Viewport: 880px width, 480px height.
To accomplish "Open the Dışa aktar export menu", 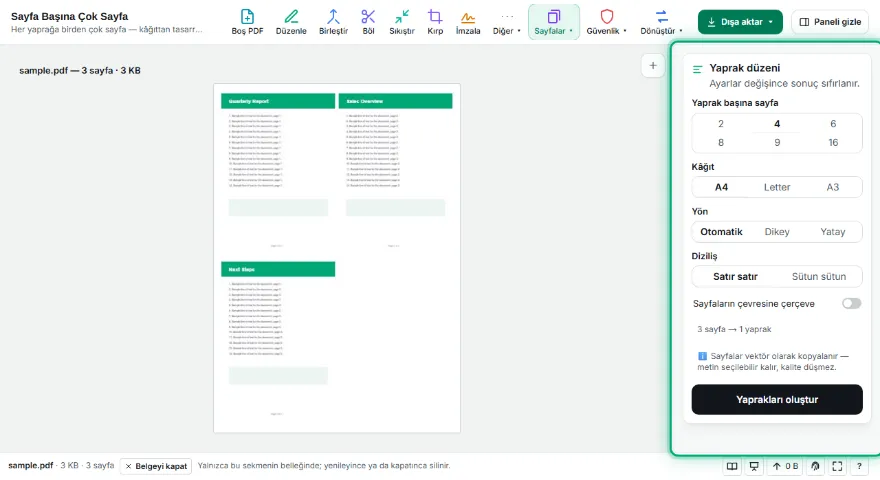I will coord(740,22).
